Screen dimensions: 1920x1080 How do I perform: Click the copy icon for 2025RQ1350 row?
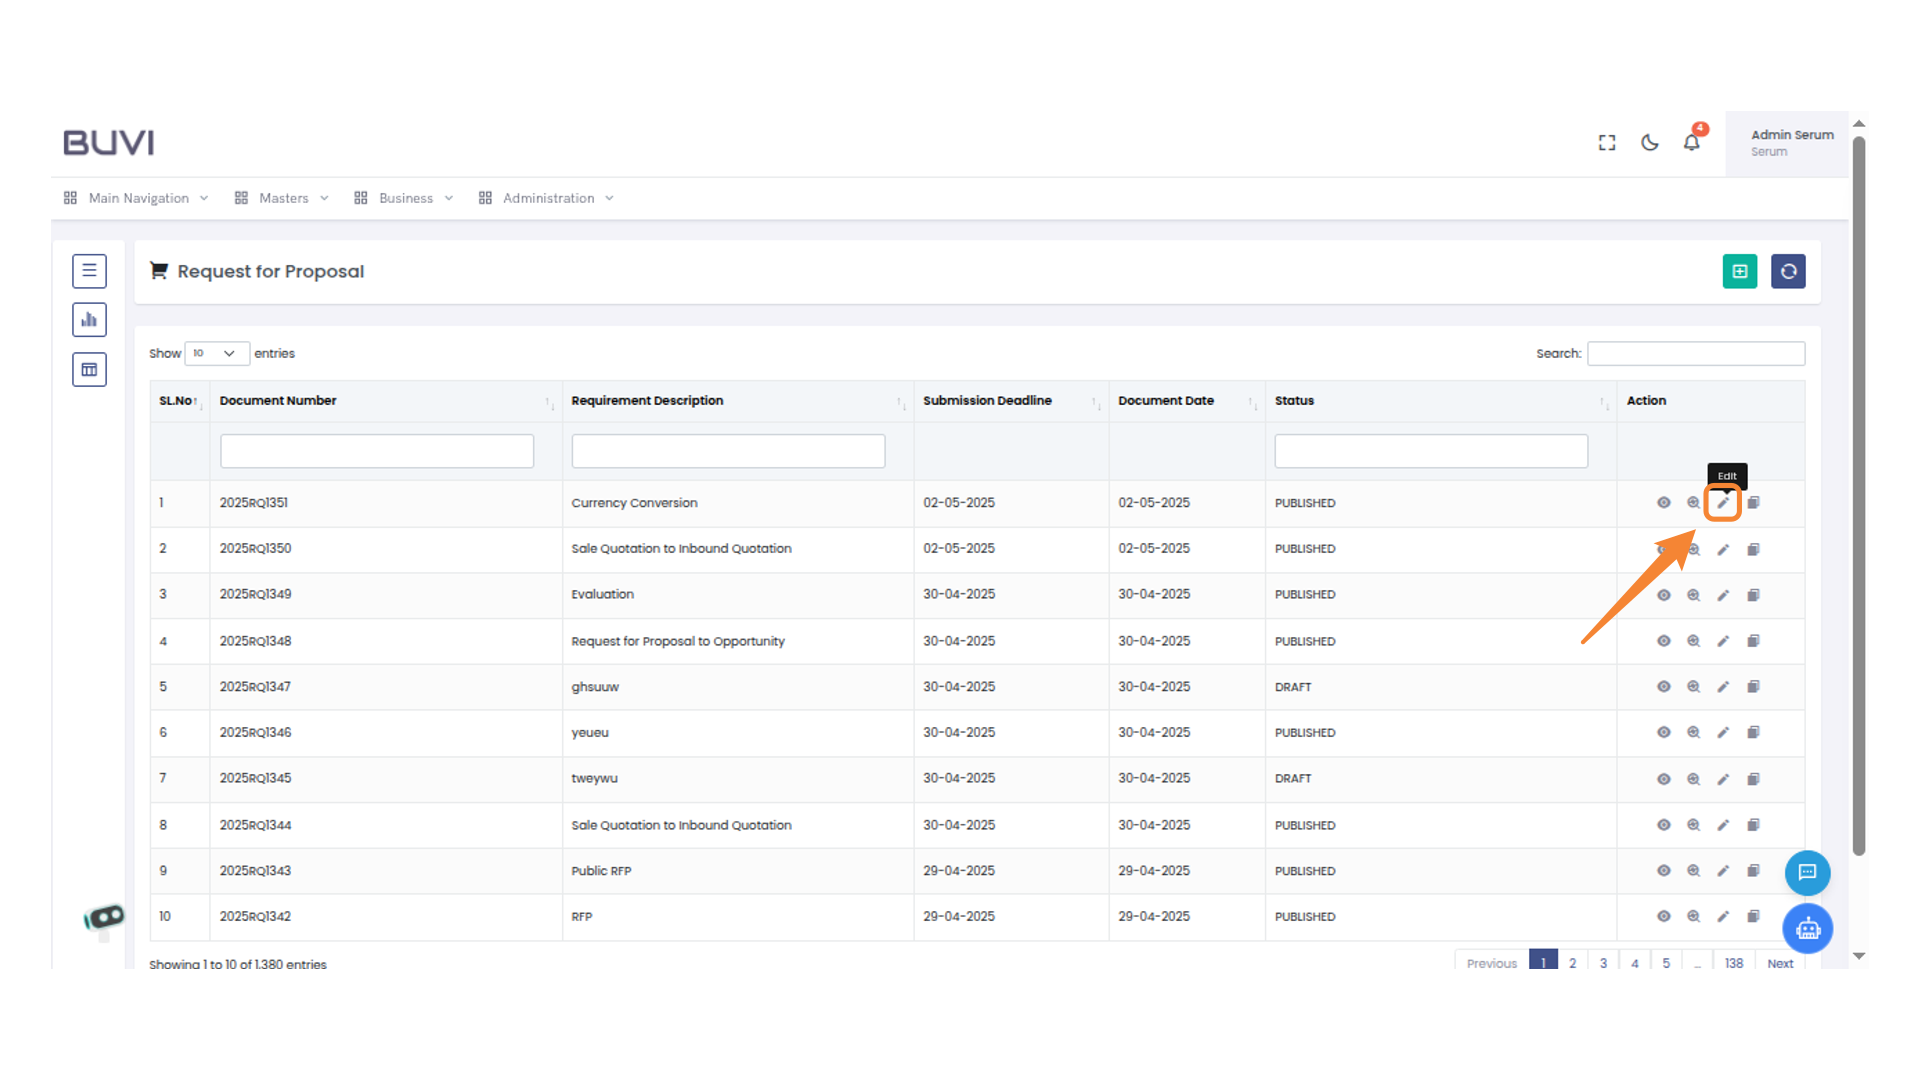pos(1753,549)
